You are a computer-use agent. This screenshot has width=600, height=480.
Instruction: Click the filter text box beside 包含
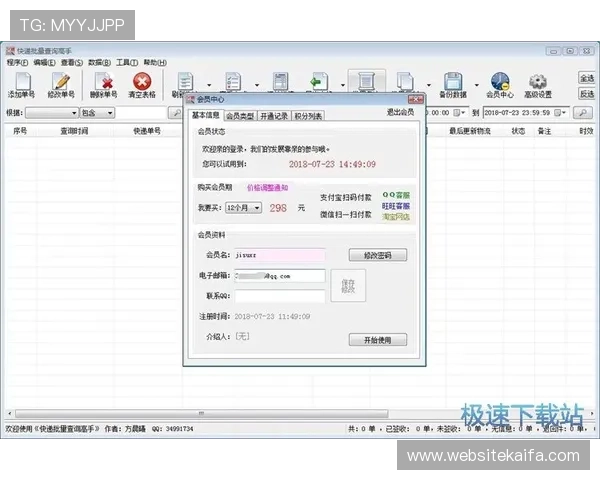point(141,113)
